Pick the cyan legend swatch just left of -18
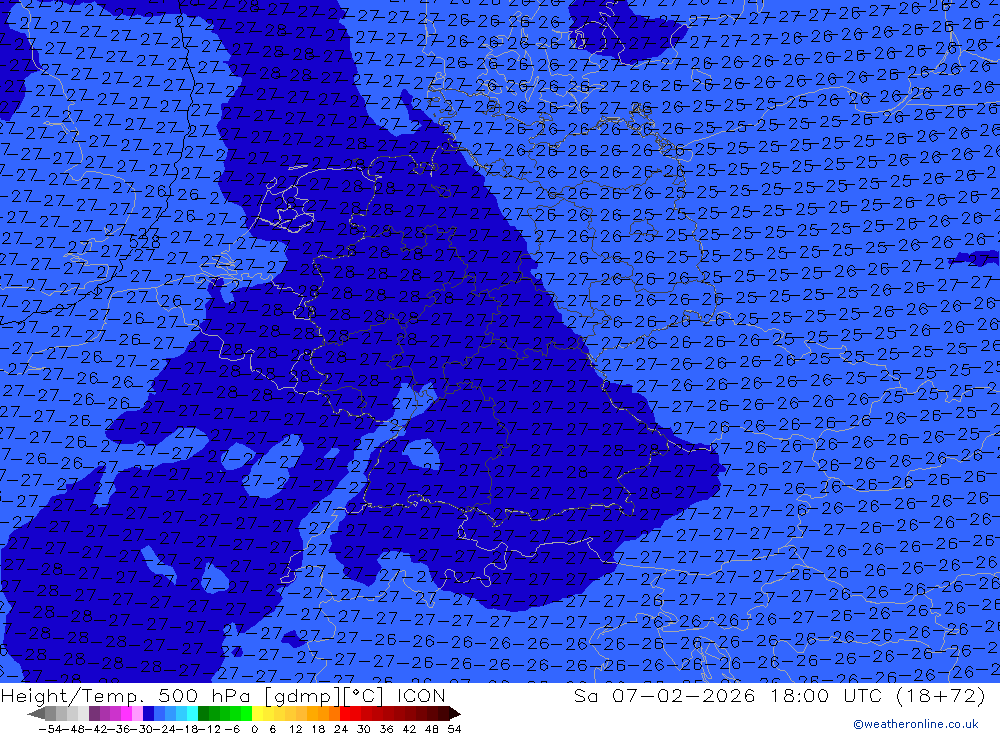 pyautogui.click(x=192, y=714)
